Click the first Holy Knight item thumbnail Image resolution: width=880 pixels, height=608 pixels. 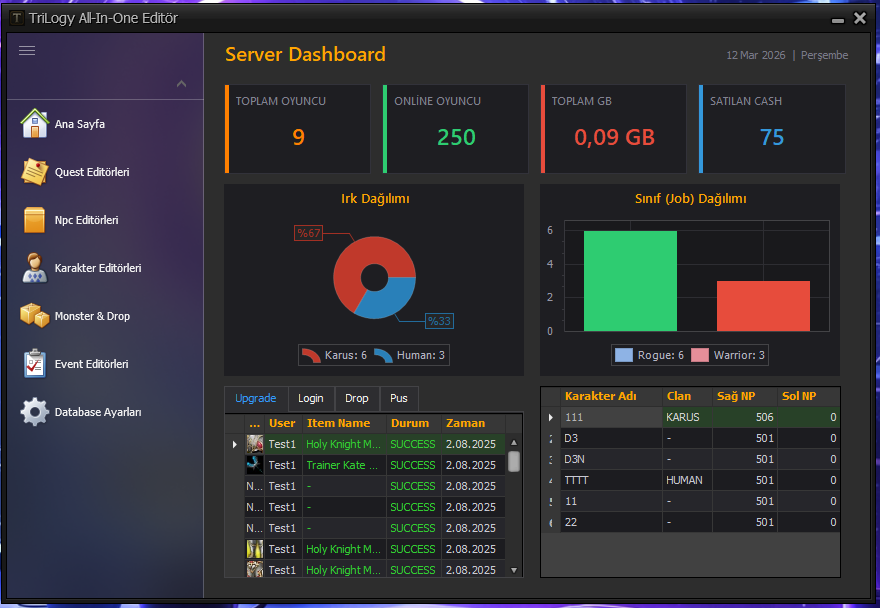pyautogui.click(x=255, y=444)
